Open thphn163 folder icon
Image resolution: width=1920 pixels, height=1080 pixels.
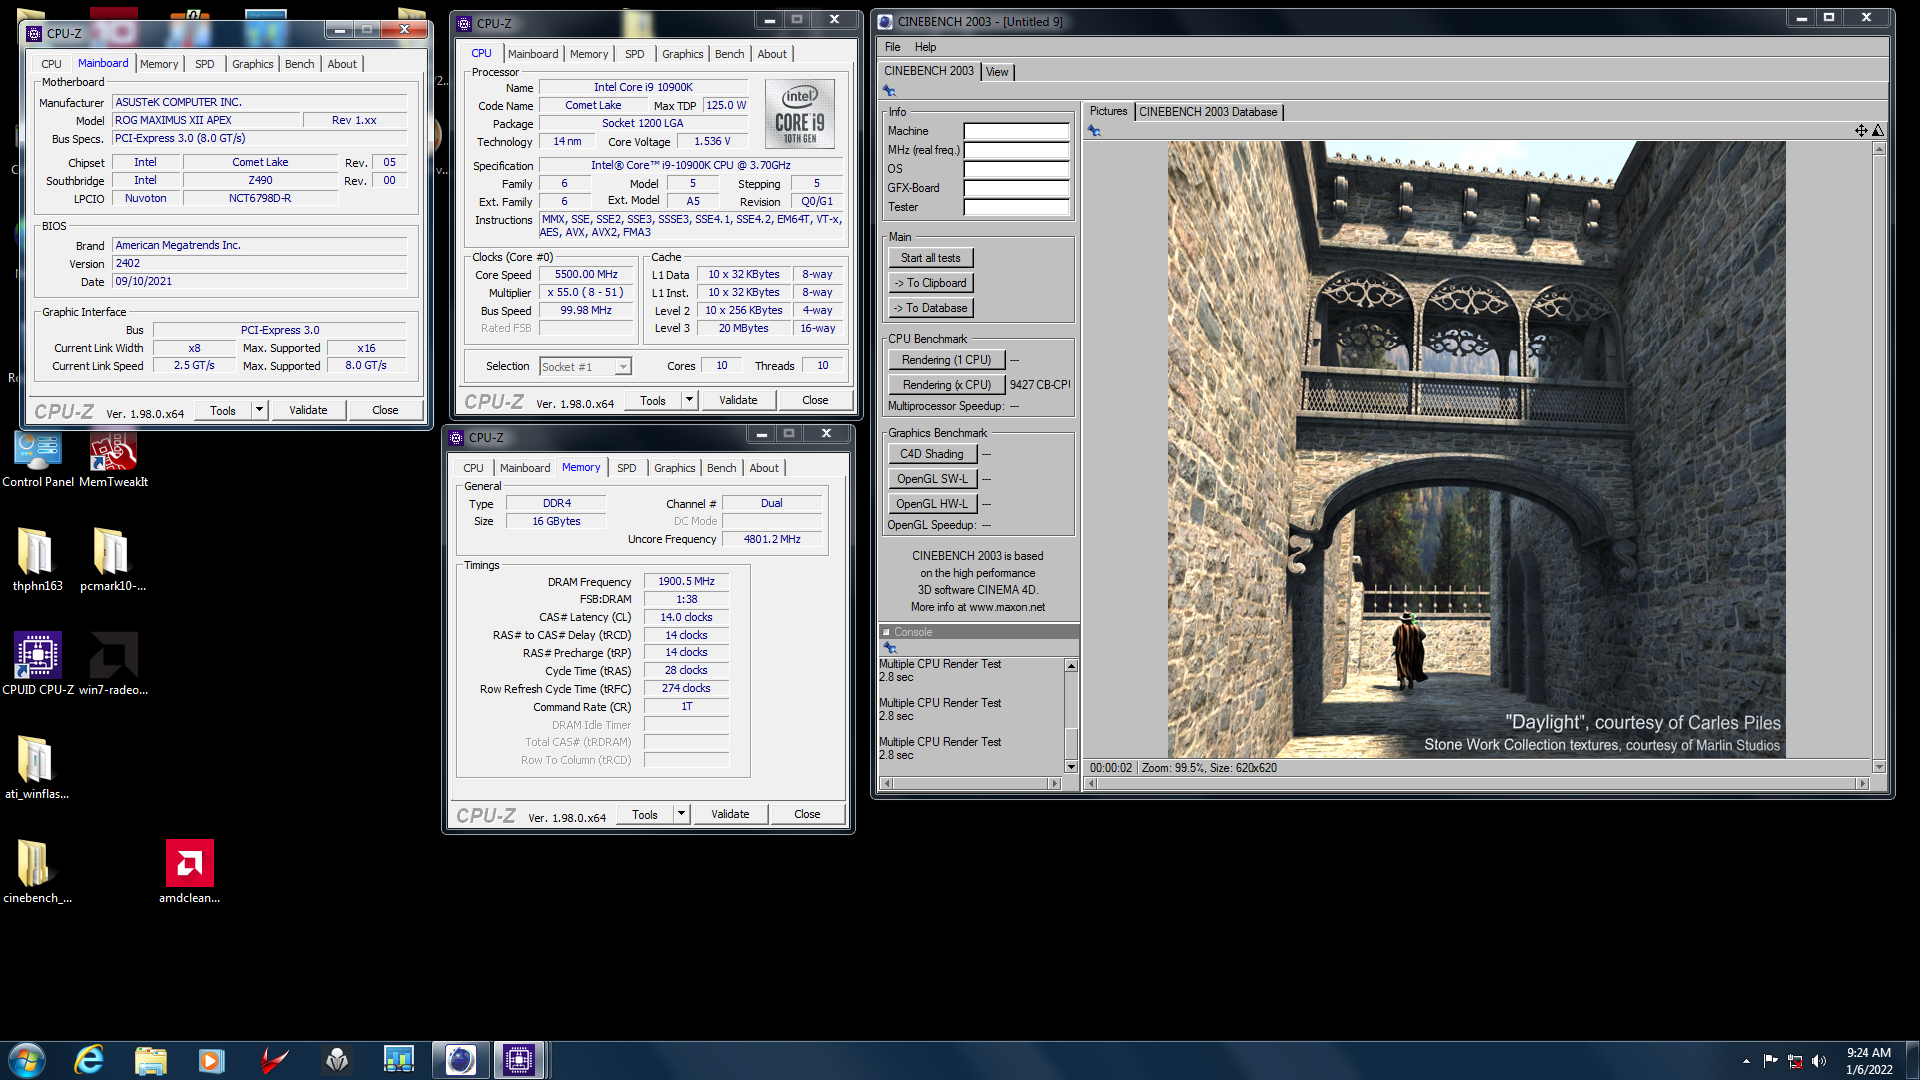pos(37,560)
